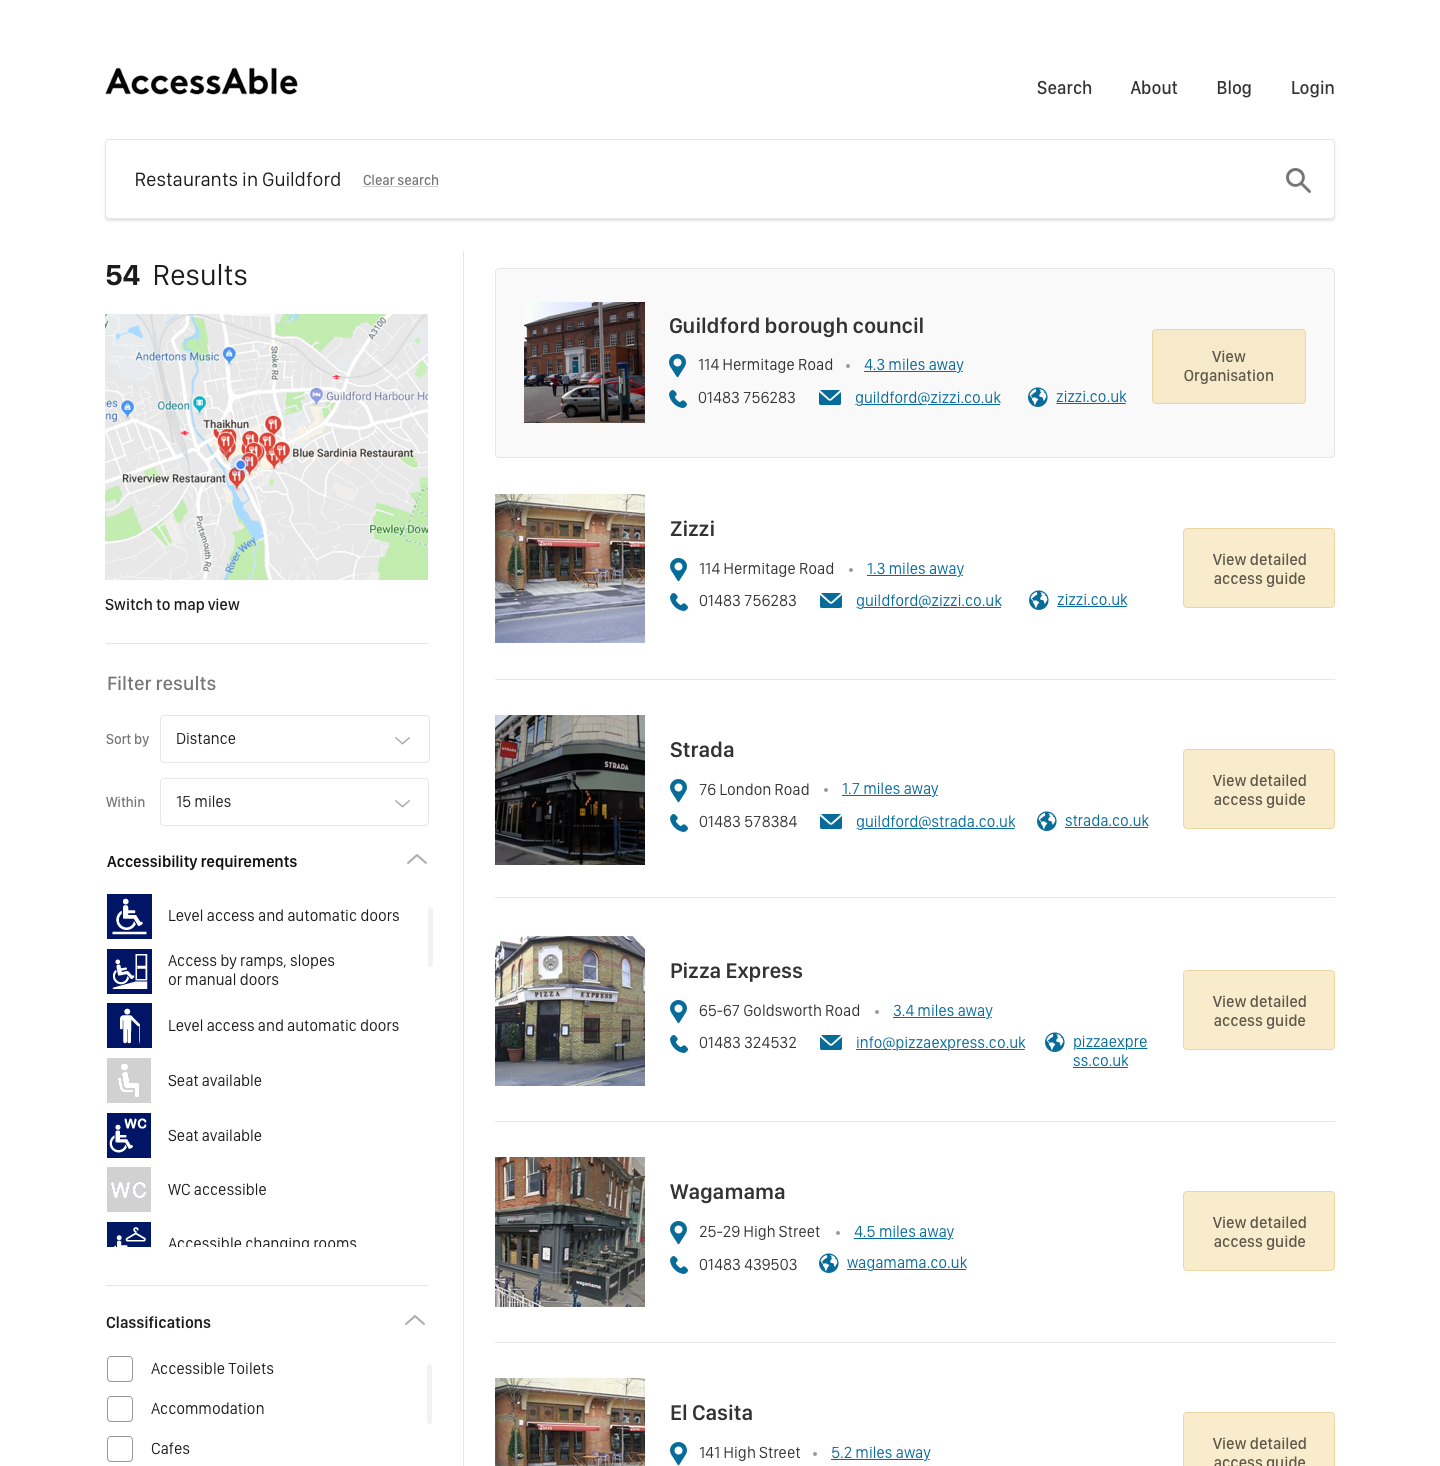Click envelope icon in Guildford borough council card
This screenshot has width=1440, height=1466.
[x=830, y=398]
